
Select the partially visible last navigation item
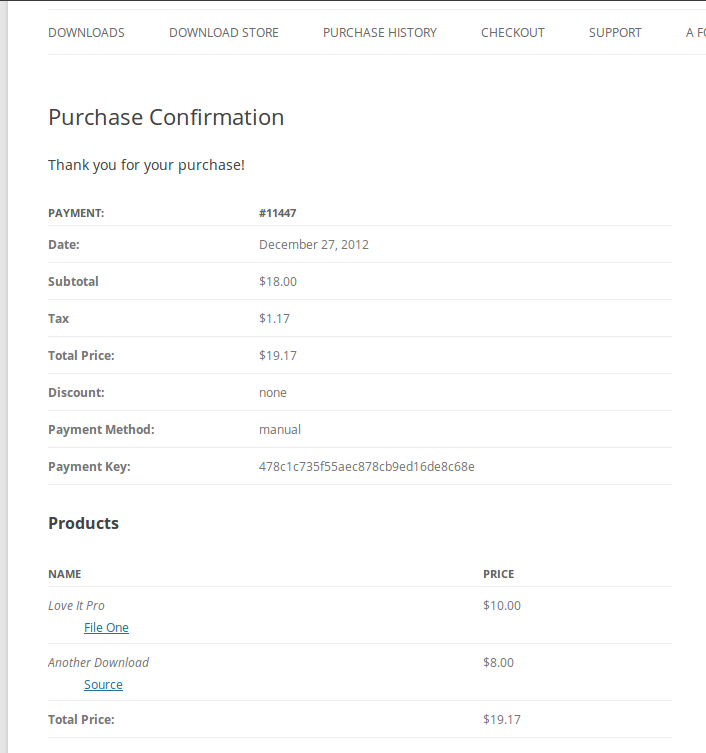696,33
